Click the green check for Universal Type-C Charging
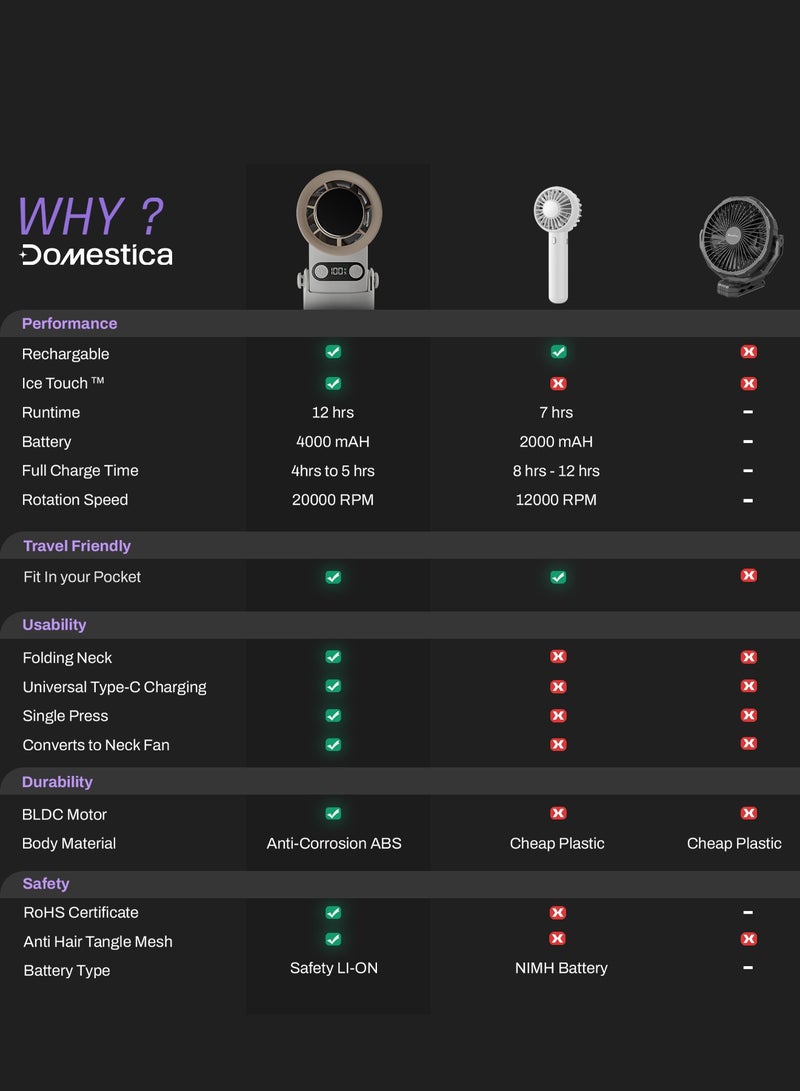 pyautogui.click(x=333, y=686)
